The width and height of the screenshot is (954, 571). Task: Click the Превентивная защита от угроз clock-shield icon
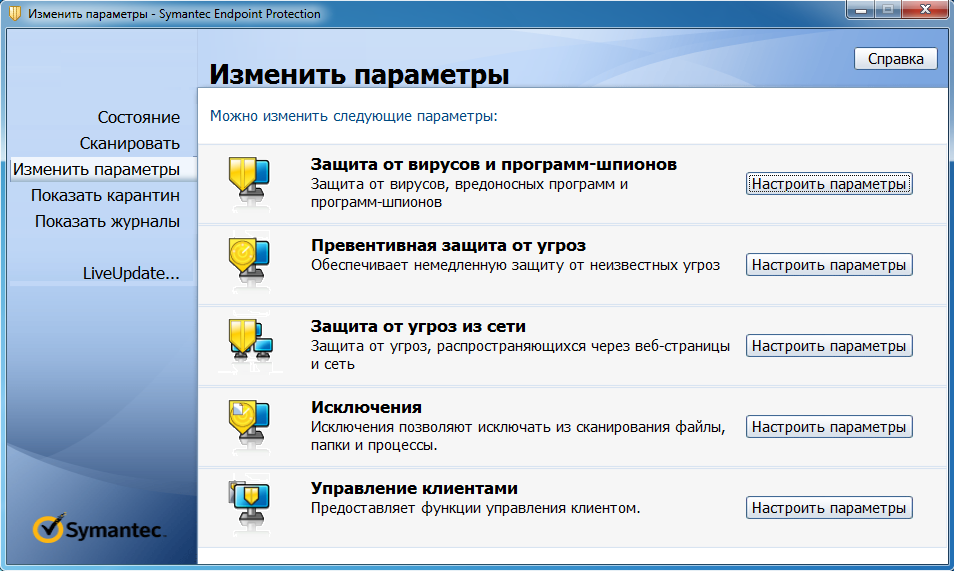tap(249, 261)
